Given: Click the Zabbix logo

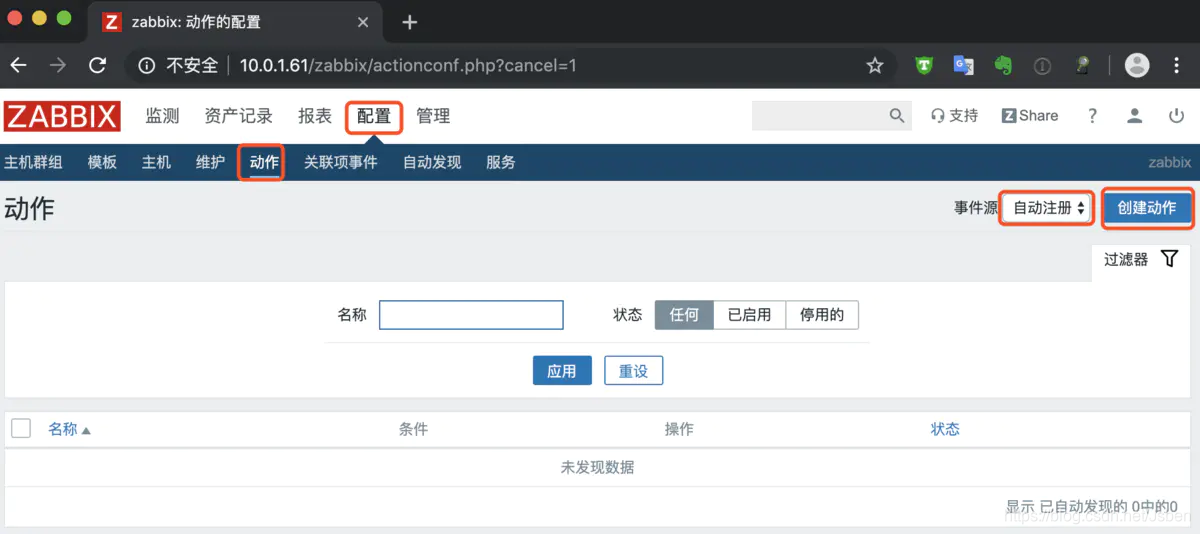Looking at the screenshot, I should (x=62, y=116).
